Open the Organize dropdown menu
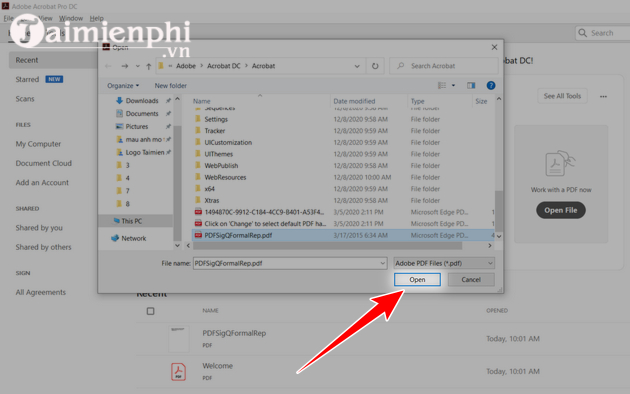 (x=123, y=86)
